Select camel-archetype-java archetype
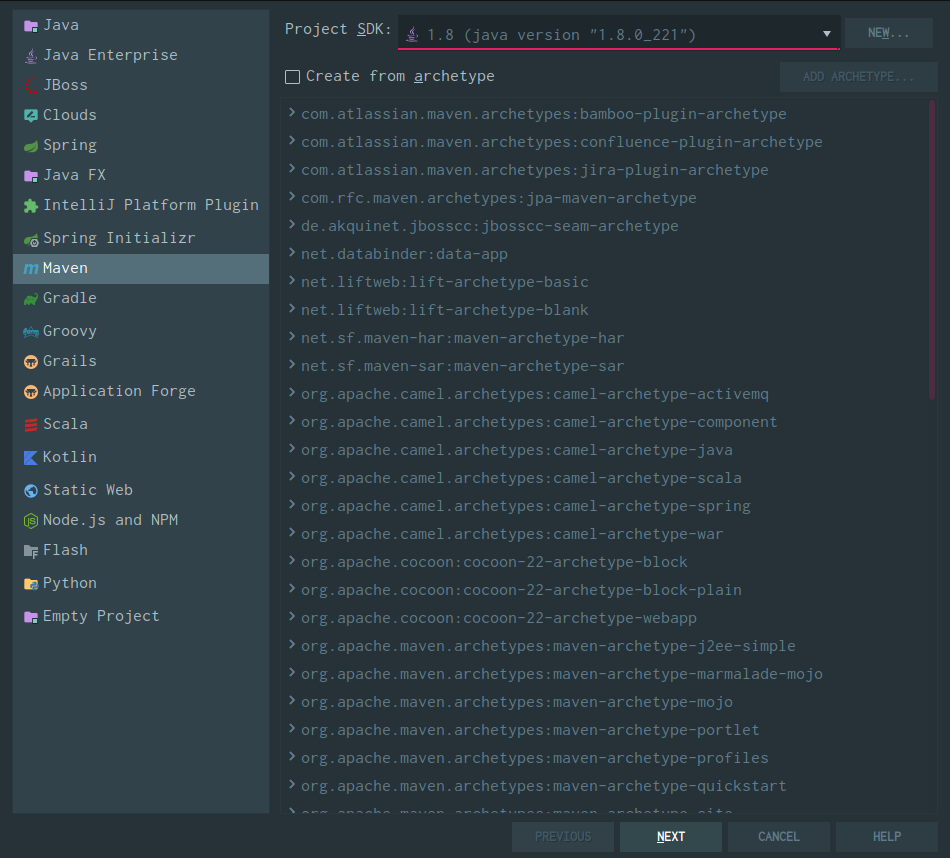The image size is (950, 858). [x=517, y=450]
